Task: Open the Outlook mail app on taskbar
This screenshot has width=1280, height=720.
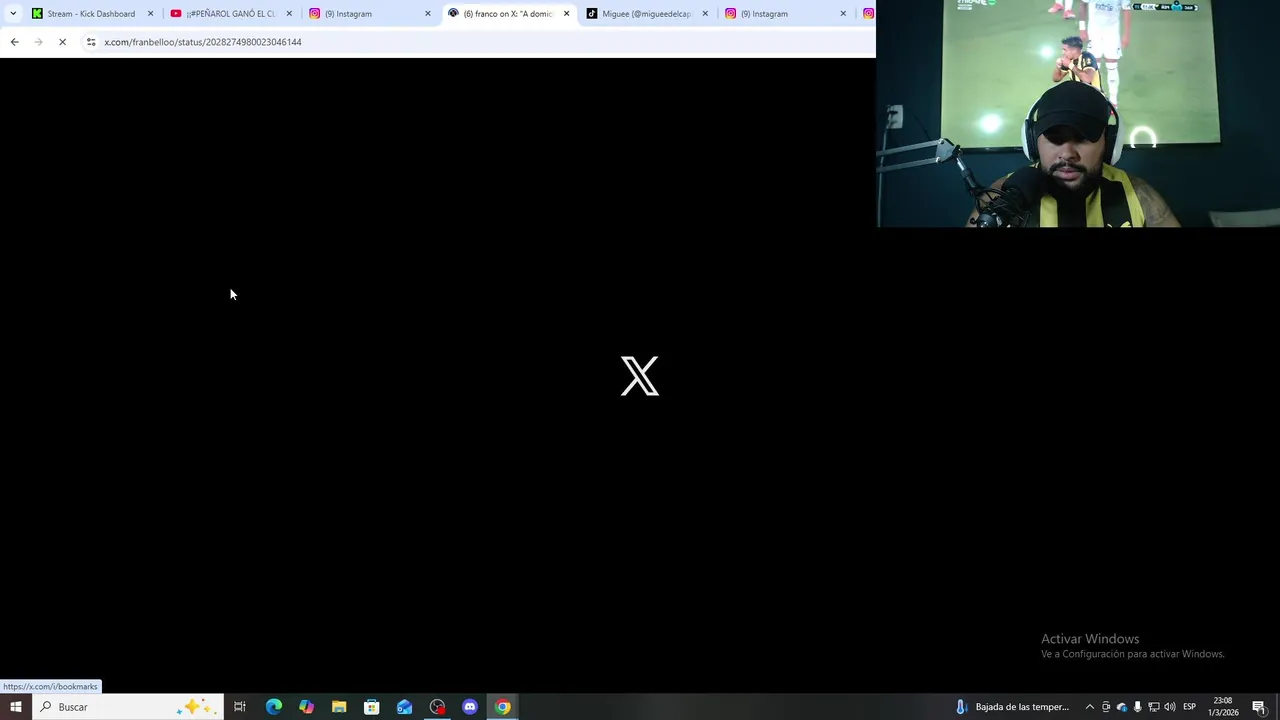Action: coord(404,707)
